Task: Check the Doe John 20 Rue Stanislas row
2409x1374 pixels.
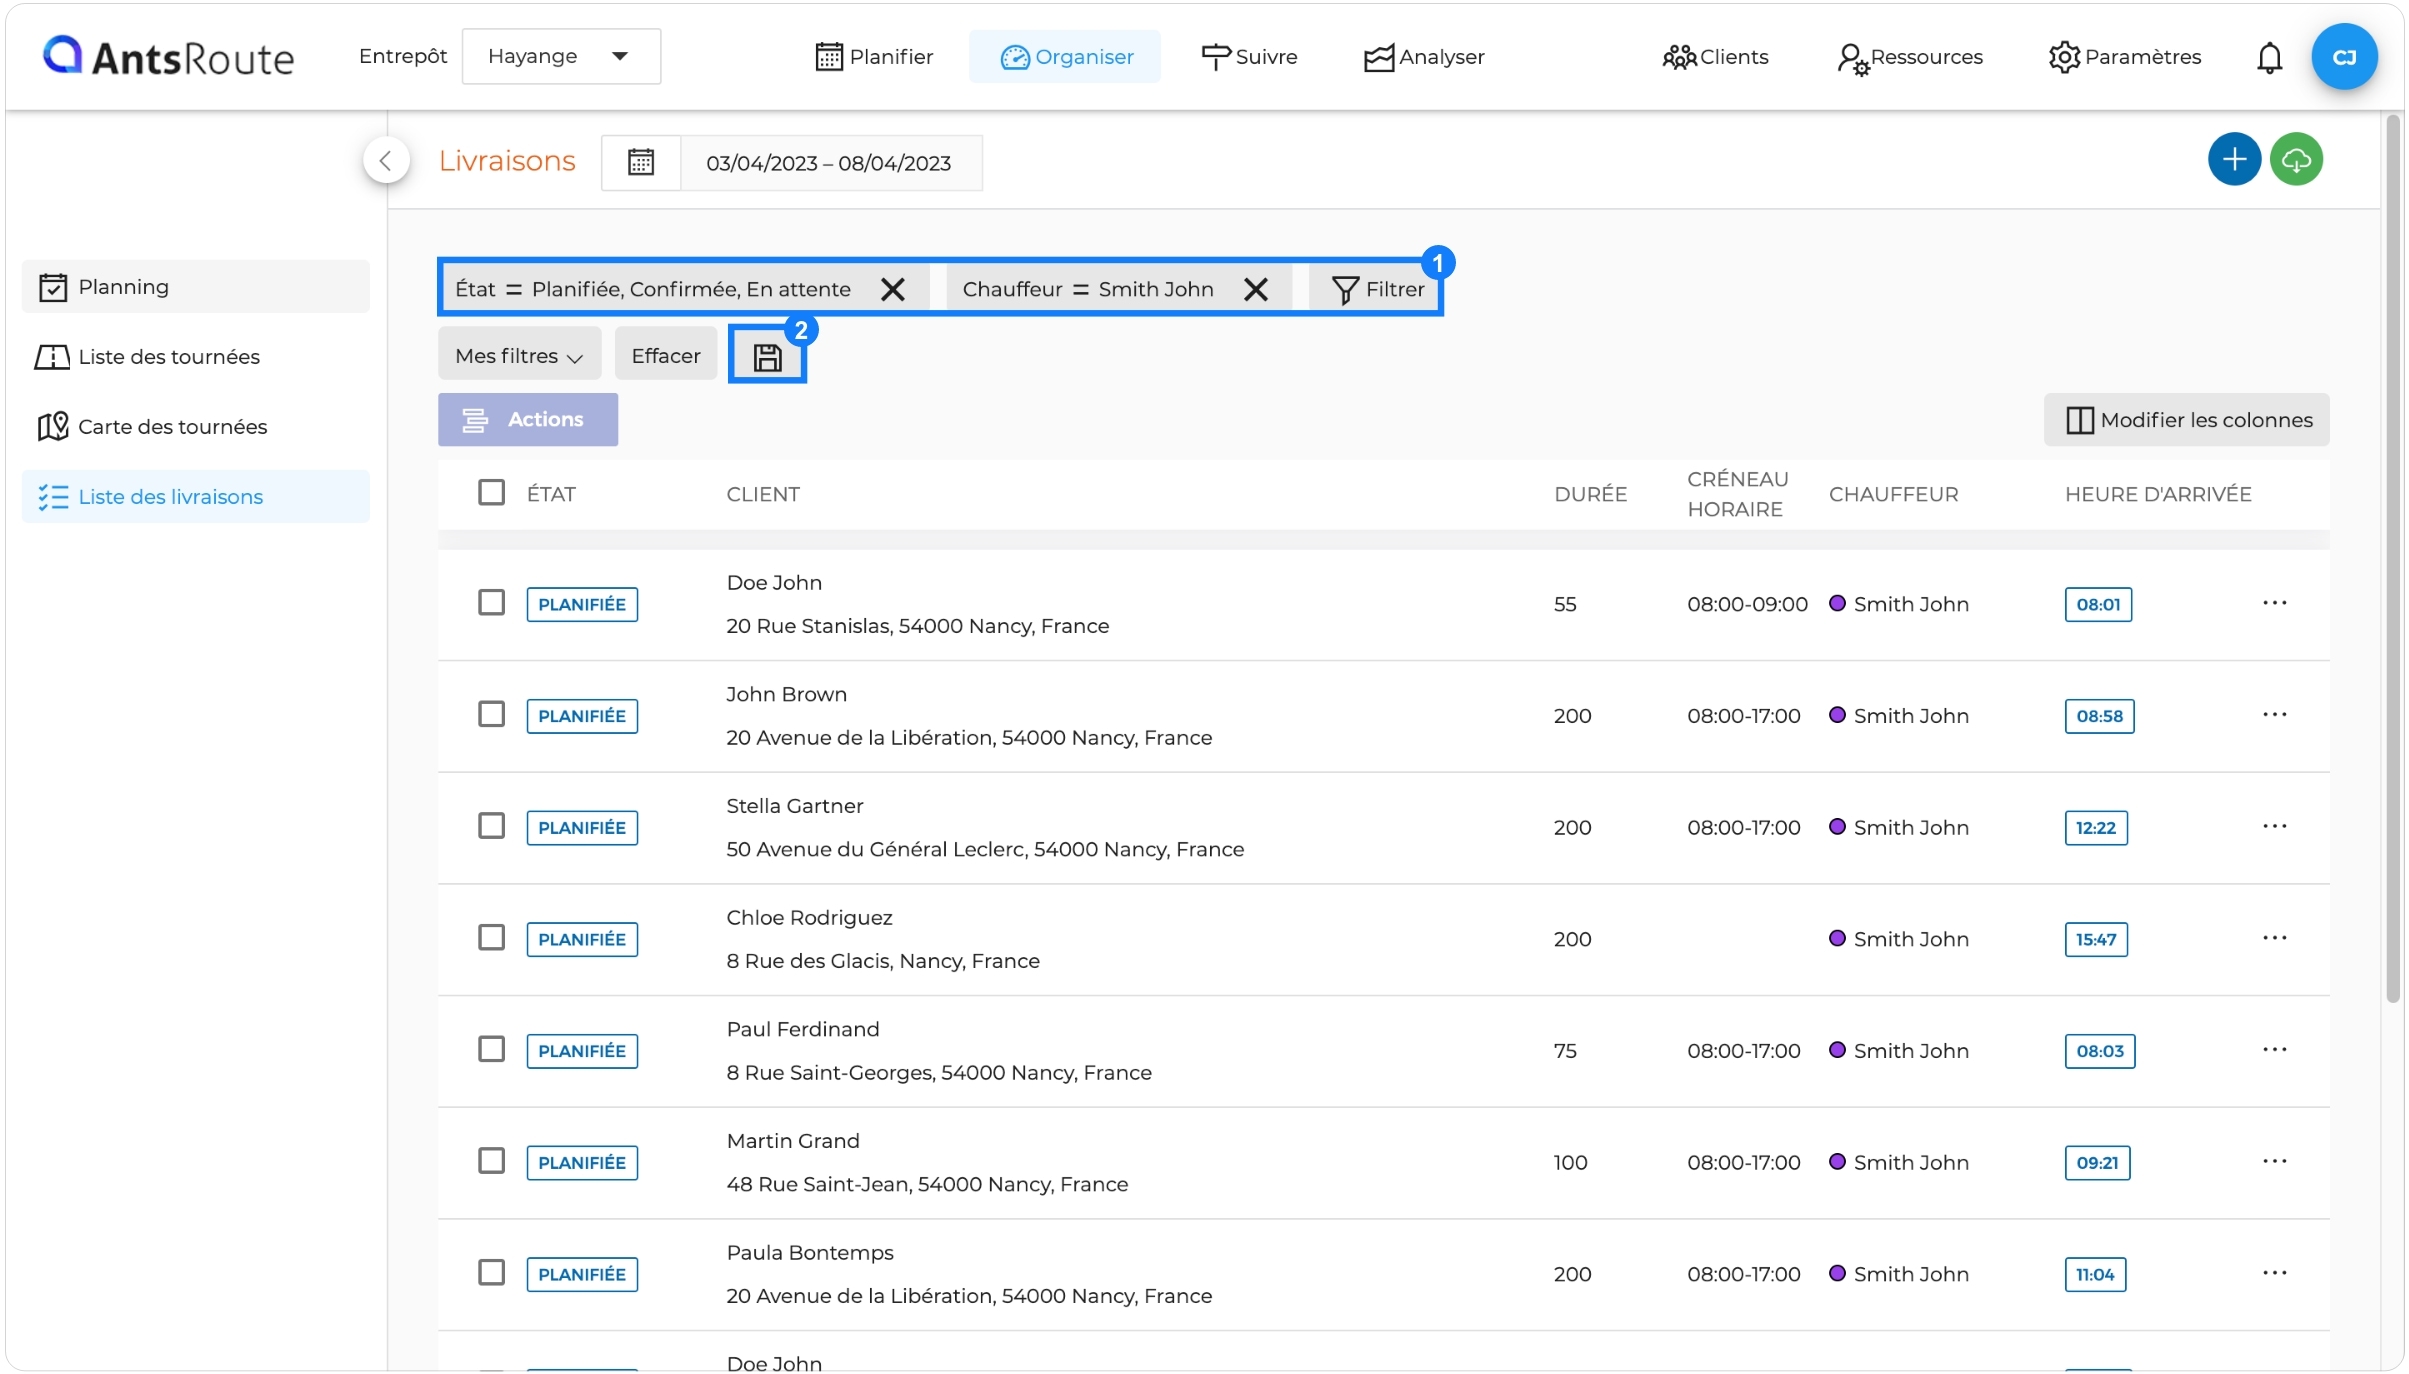Action: coord(491,603)
